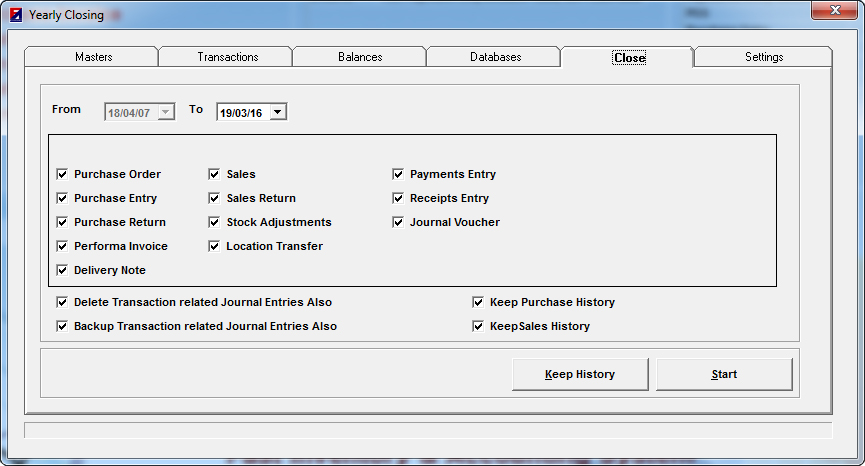Uncheck the Purchase Order checkbox
Screen dimensions: 865x466
coord(63,174)
